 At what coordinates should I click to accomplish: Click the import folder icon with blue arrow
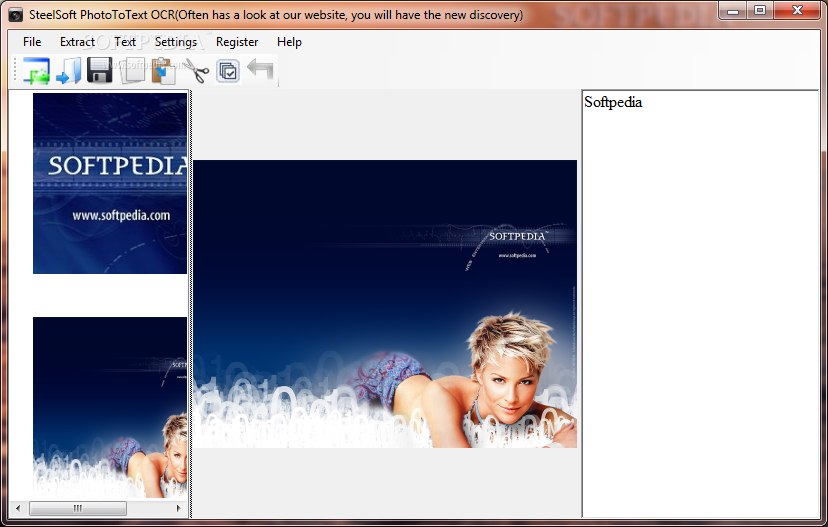(69, 70)
